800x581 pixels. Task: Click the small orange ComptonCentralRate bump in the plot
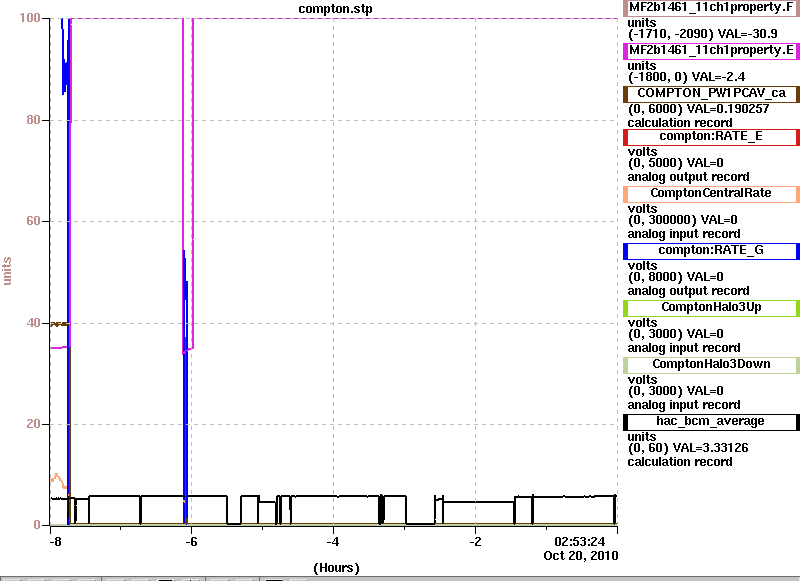click(58, 481)
